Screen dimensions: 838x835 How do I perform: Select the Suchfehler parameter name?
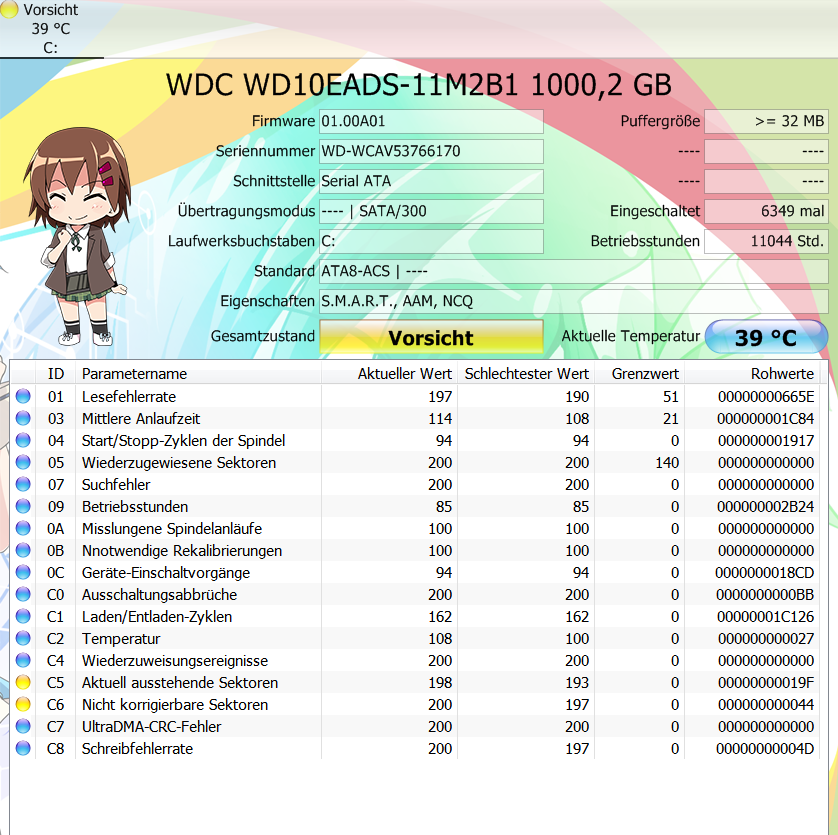click(116, 484)
